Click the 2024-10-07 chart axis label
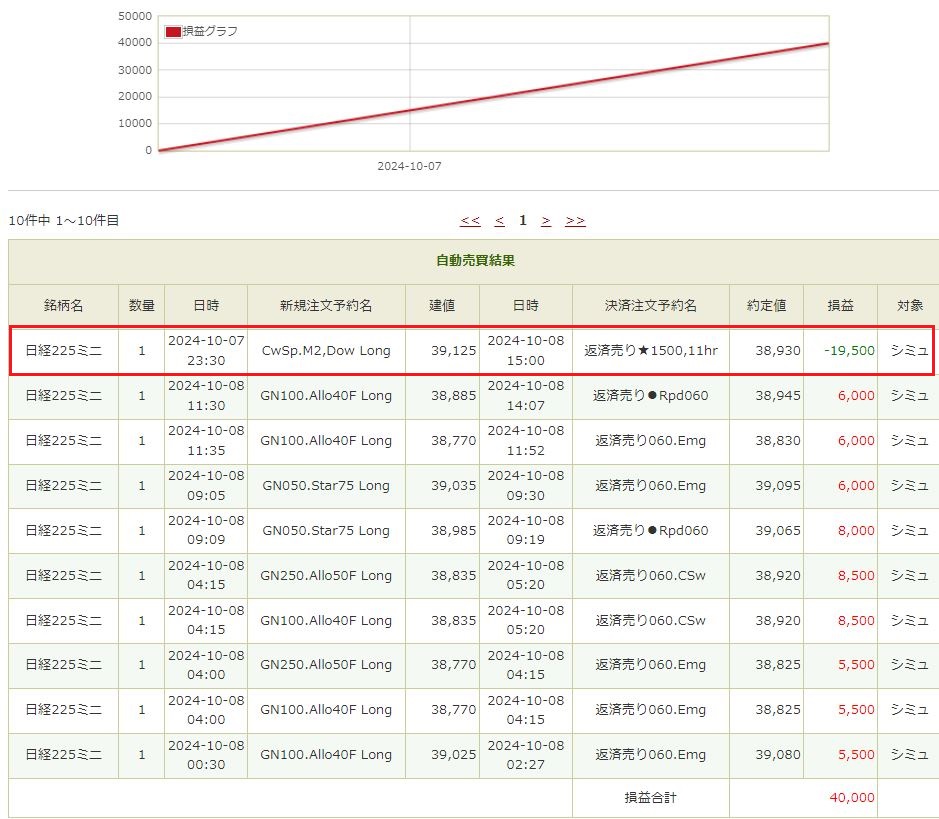Viewport: 939px width, 819px height. click(x=409, y=166)
